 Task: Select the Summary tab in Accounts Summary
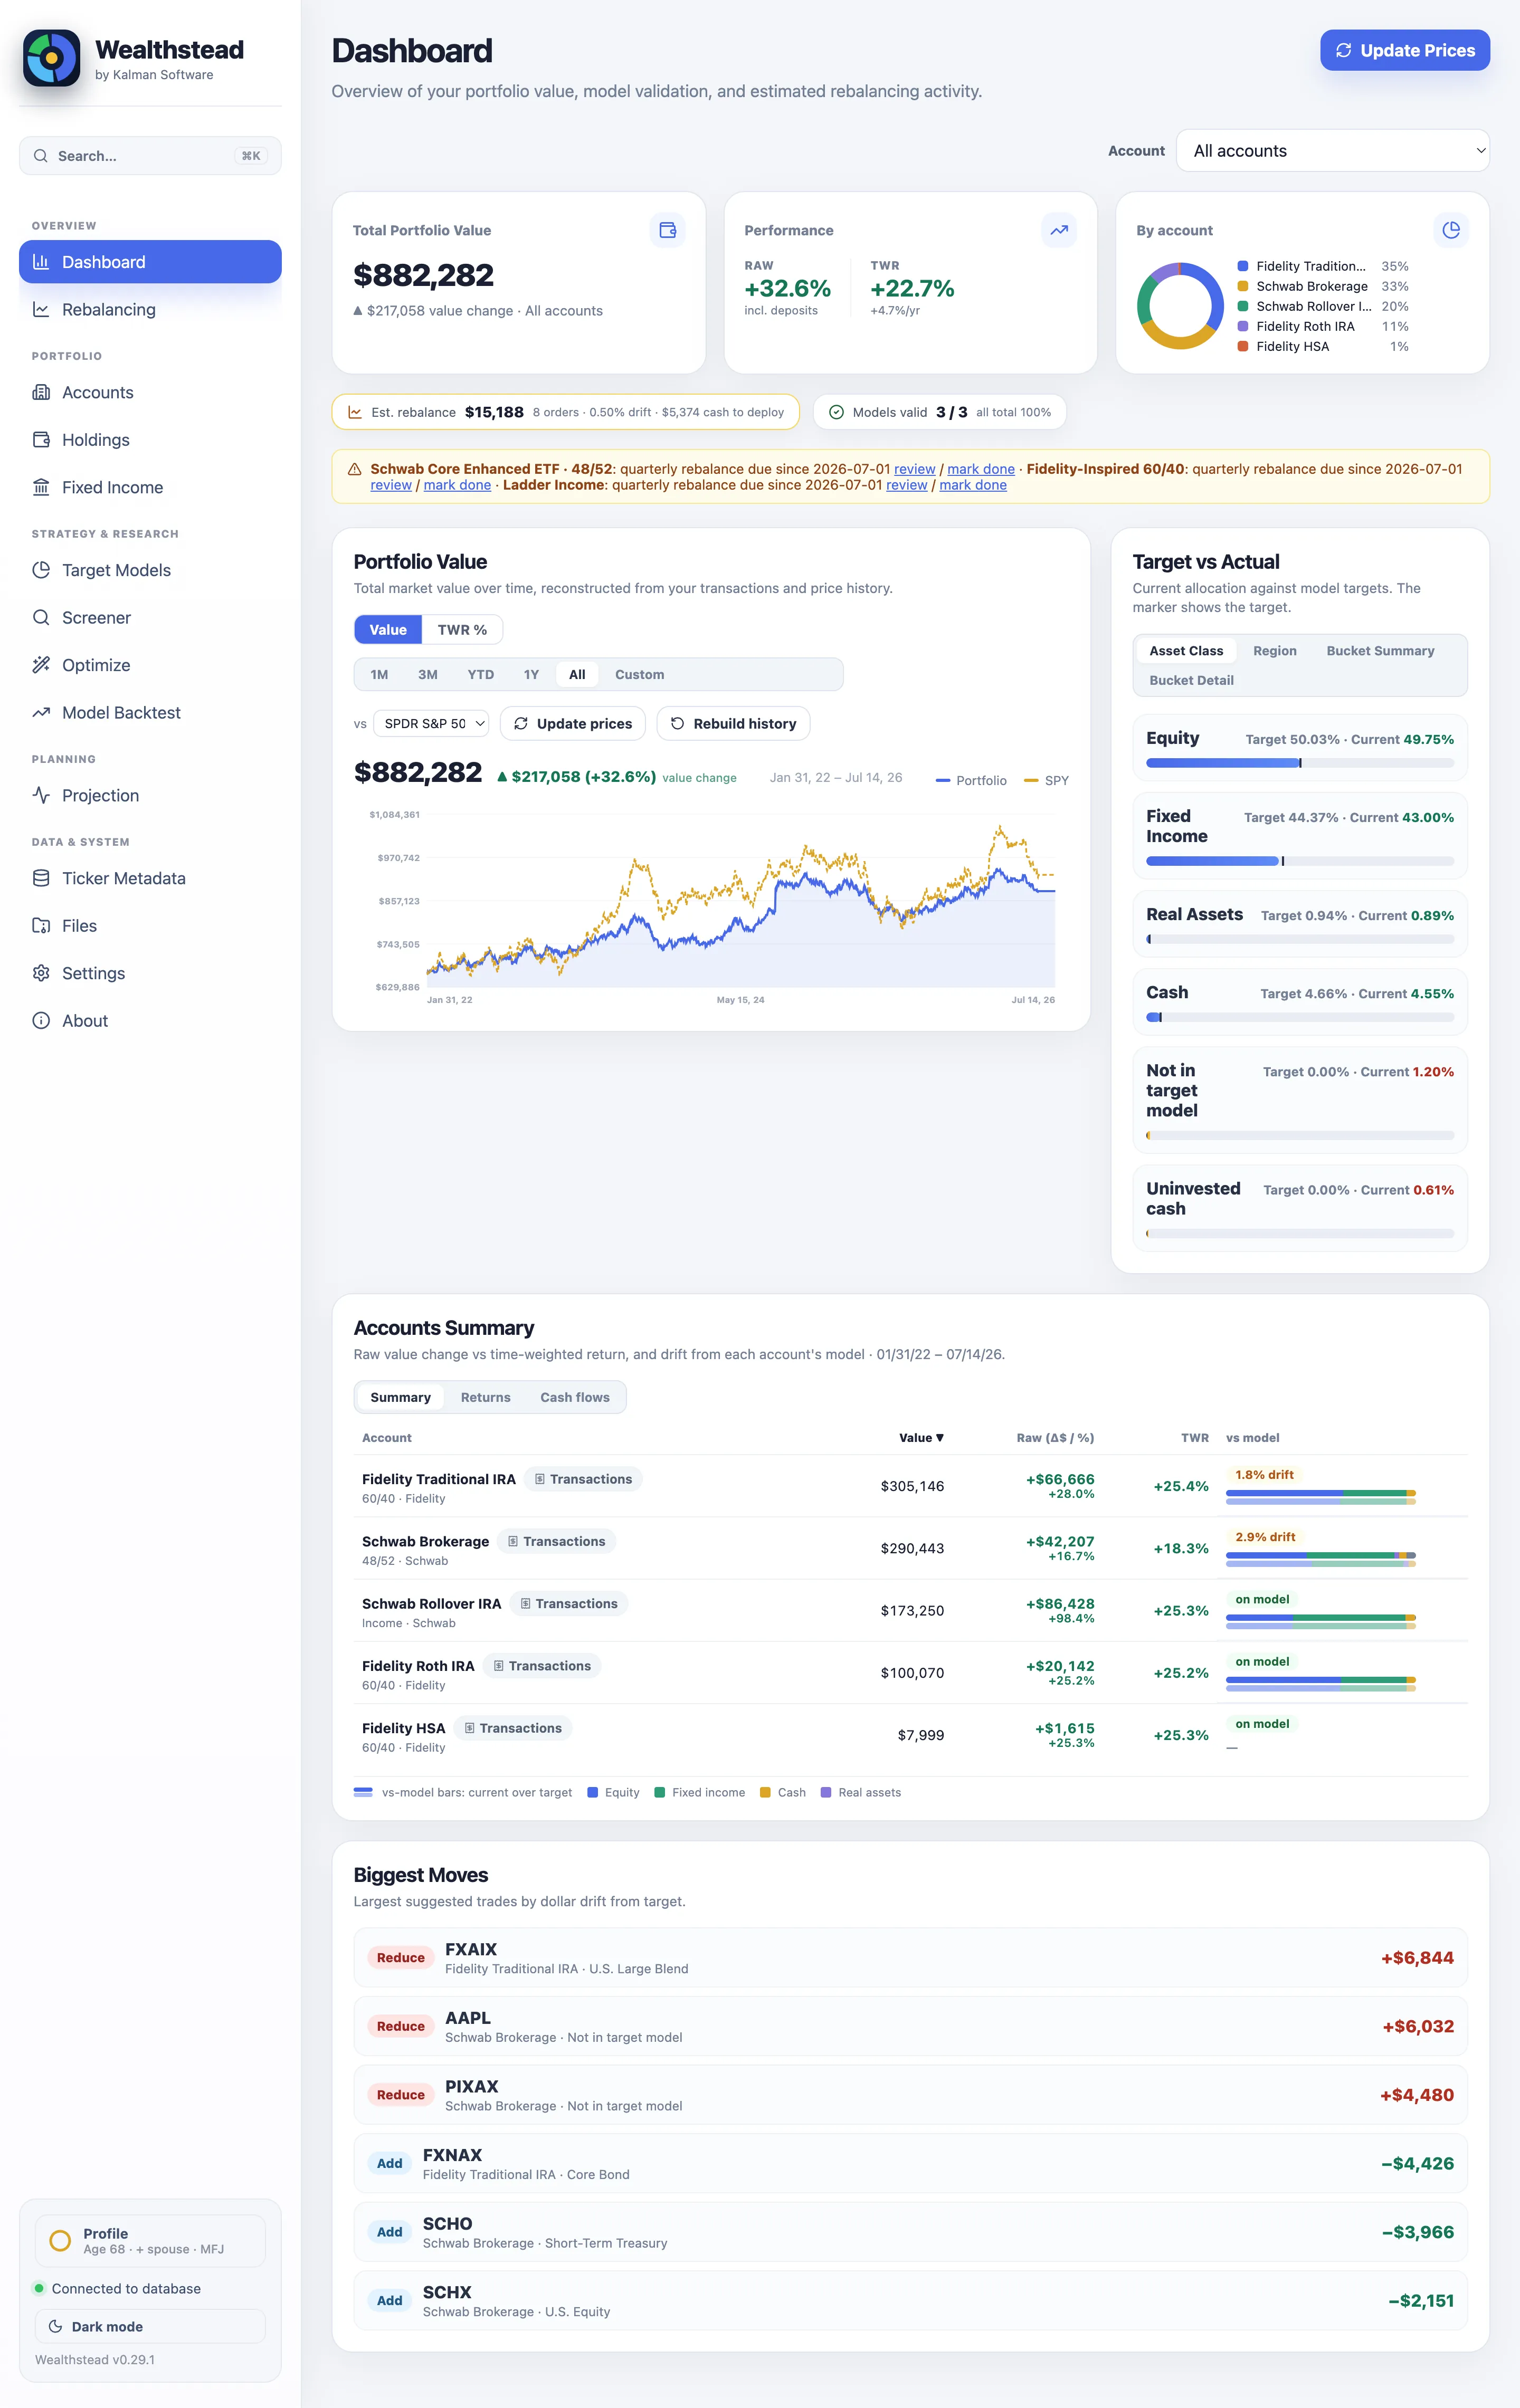[x=400, y=1398]
